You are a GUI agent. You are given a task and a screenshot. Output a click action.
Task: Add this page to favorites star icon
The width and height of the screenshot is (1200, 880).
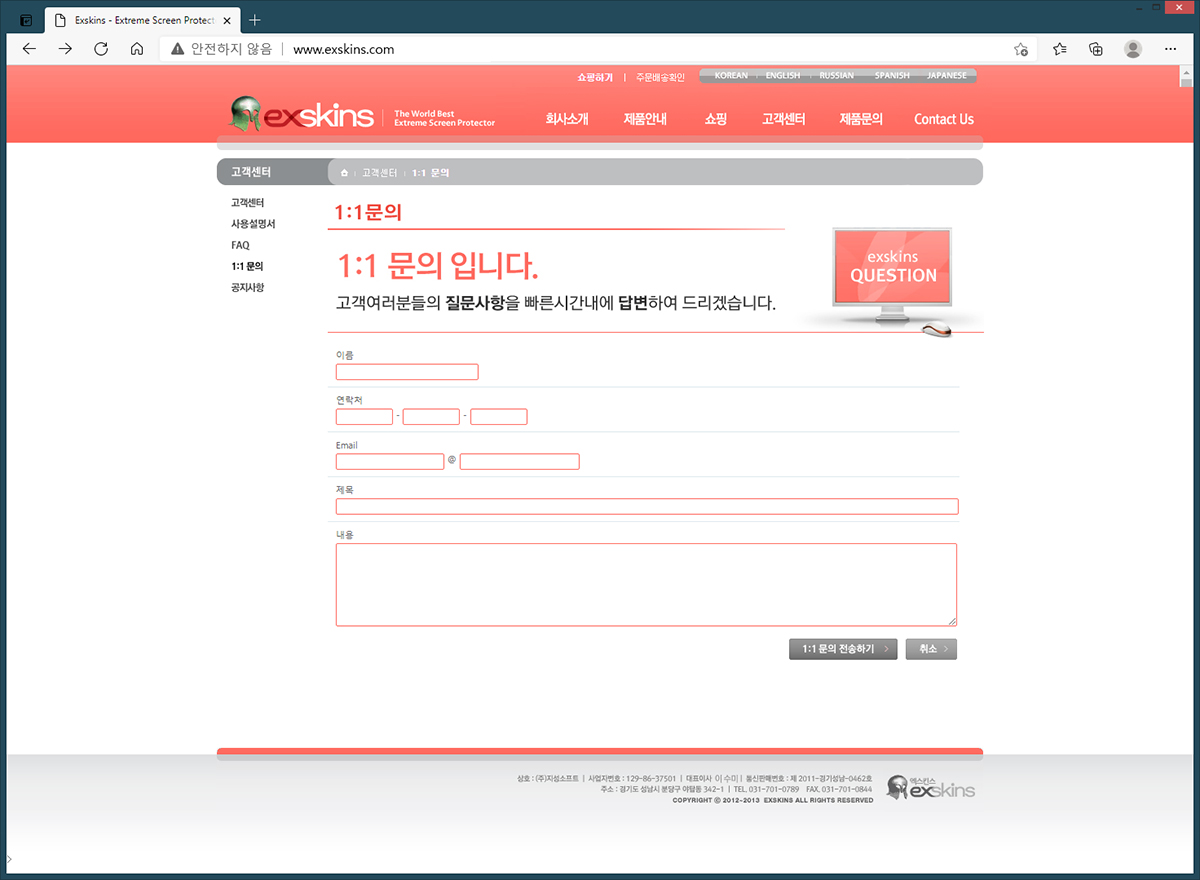click(x=1020, y=49)
